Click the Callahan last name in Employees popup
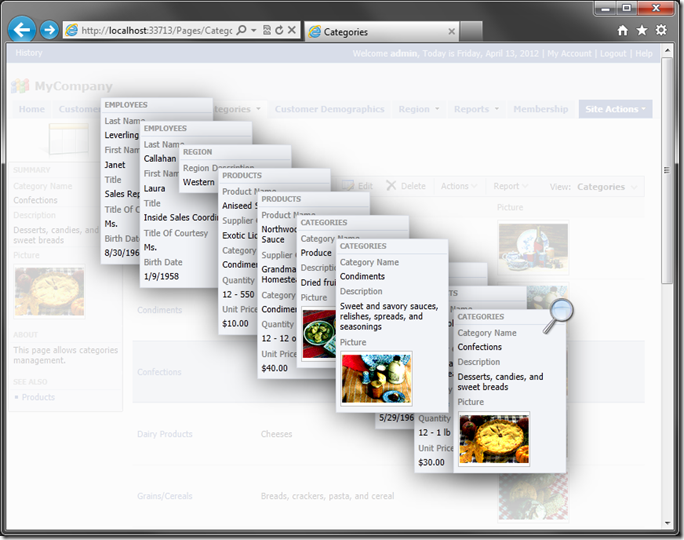The image size is (684, 540). [160, 158]
